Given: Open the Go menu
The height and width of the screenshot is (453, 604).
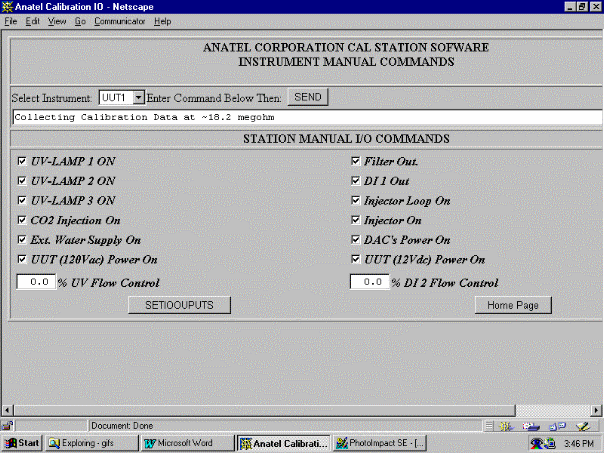Looking at the screenshot, I should click(x=80, y=22).
